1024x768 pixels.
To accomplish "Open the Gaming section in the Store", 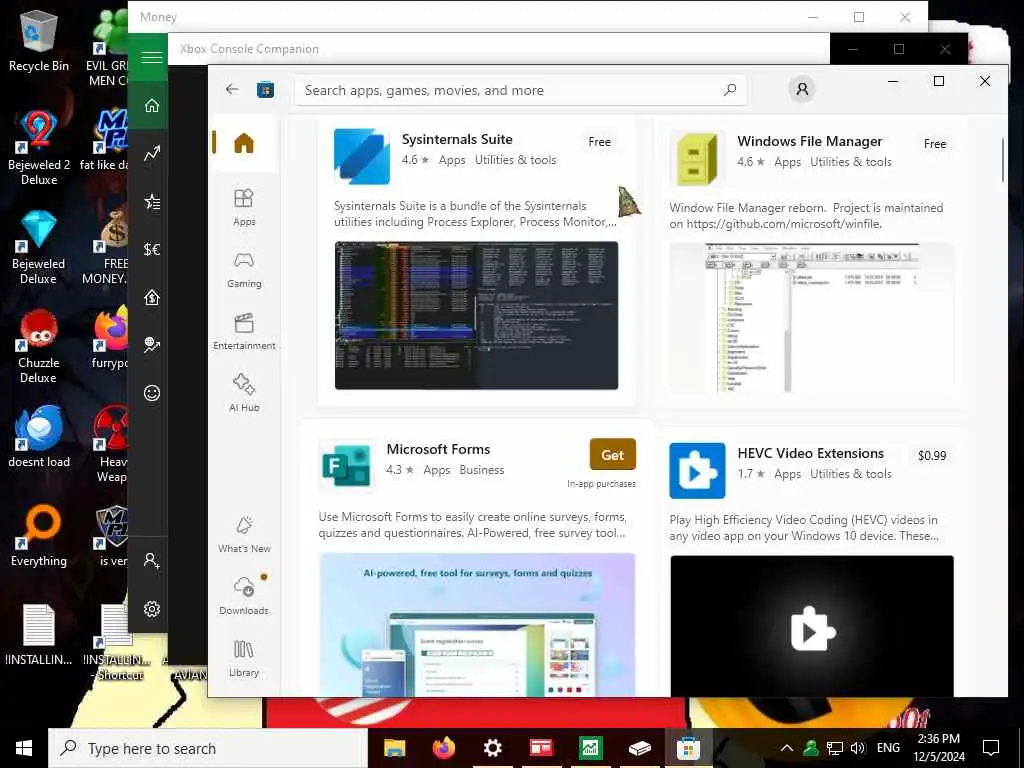I will tap(244, 270).
